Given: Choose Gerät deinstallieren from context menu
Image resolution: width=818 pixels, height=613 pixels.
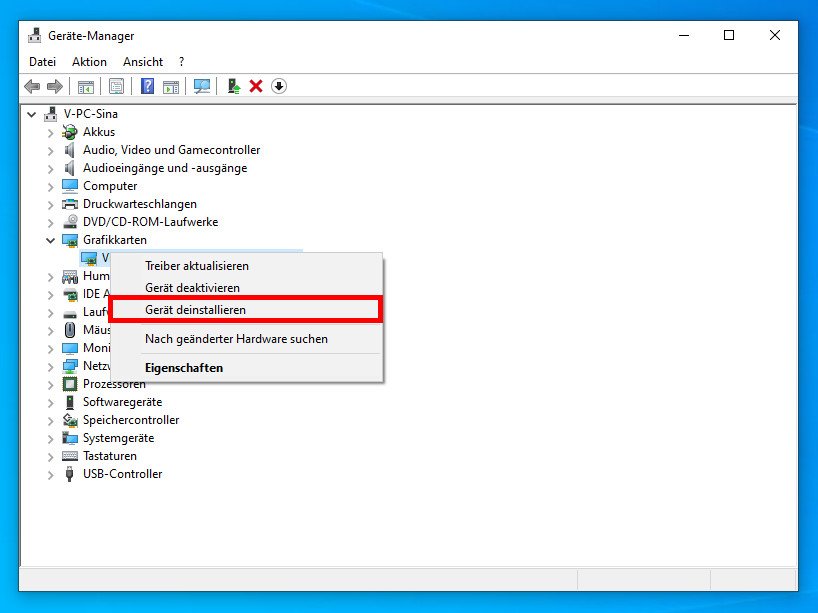Looking at the screenshot, I should 195,310.
